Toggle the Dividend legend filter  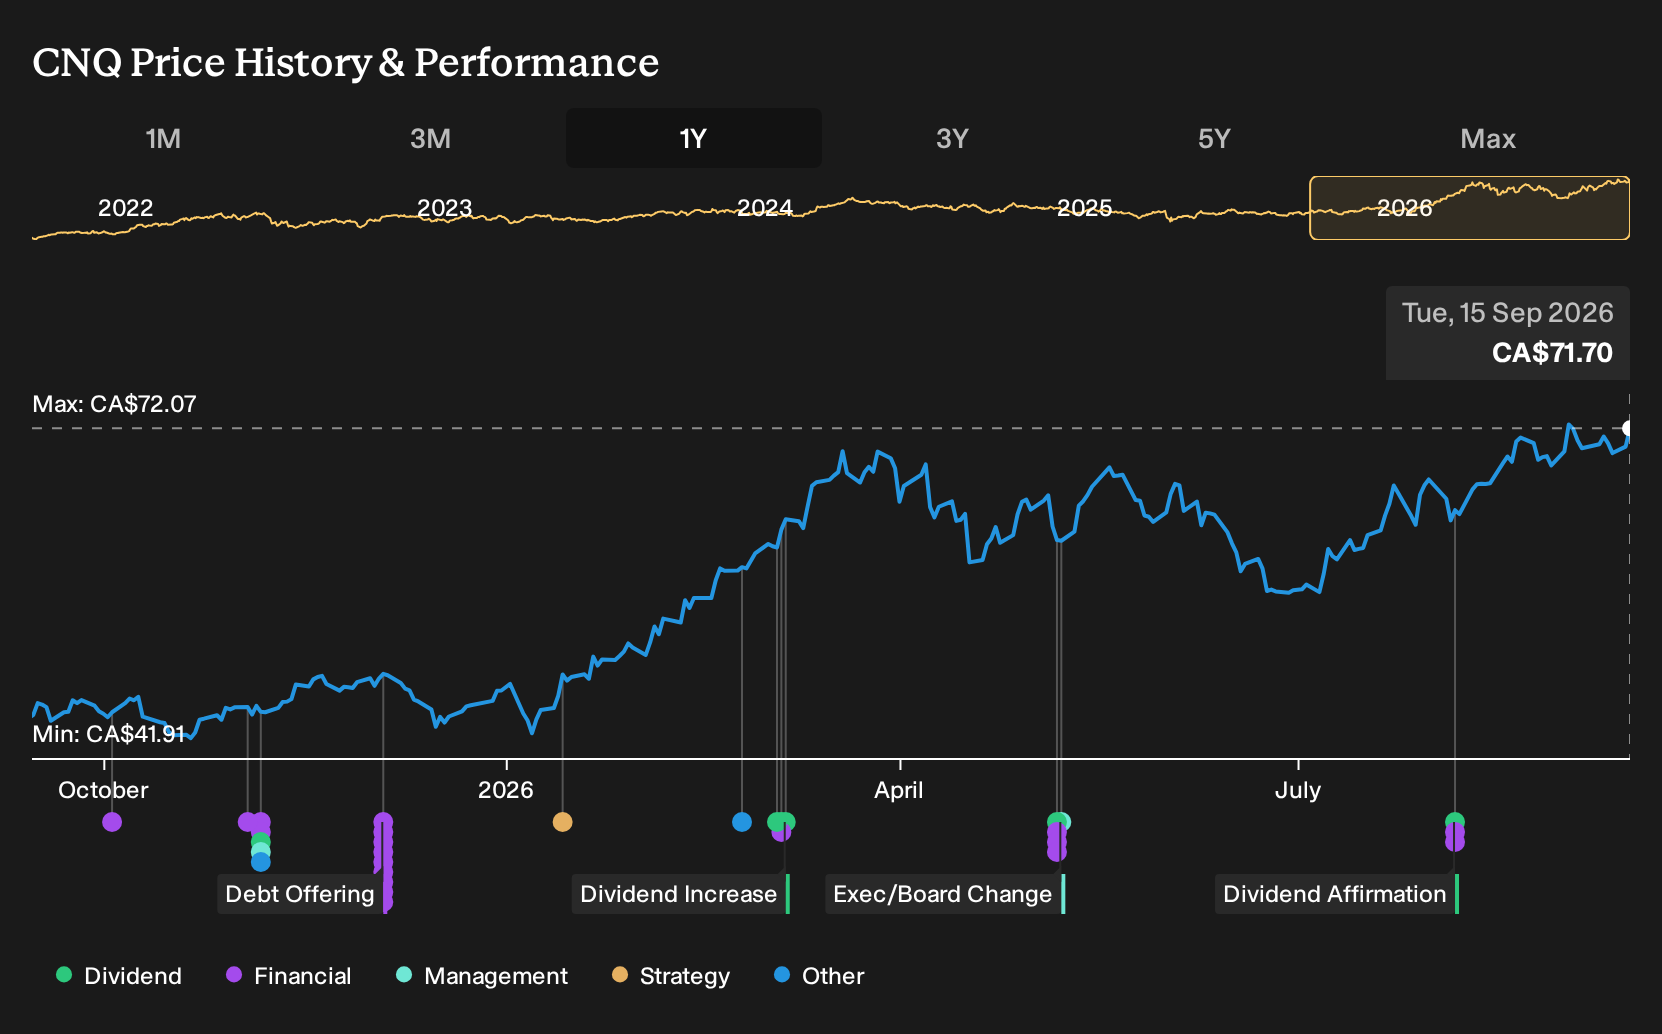tap(119, 976)
